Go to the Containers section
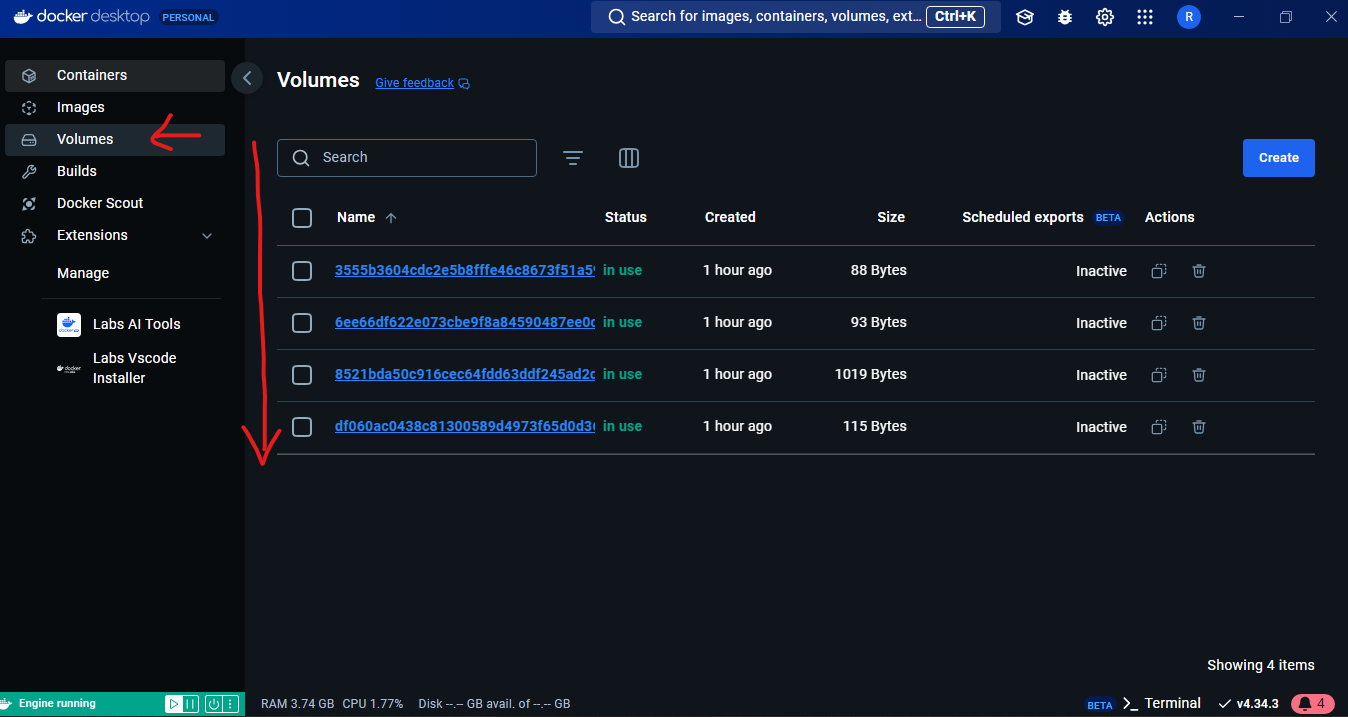The height and width of the screenshot is (717, 1348). [92, 76]
